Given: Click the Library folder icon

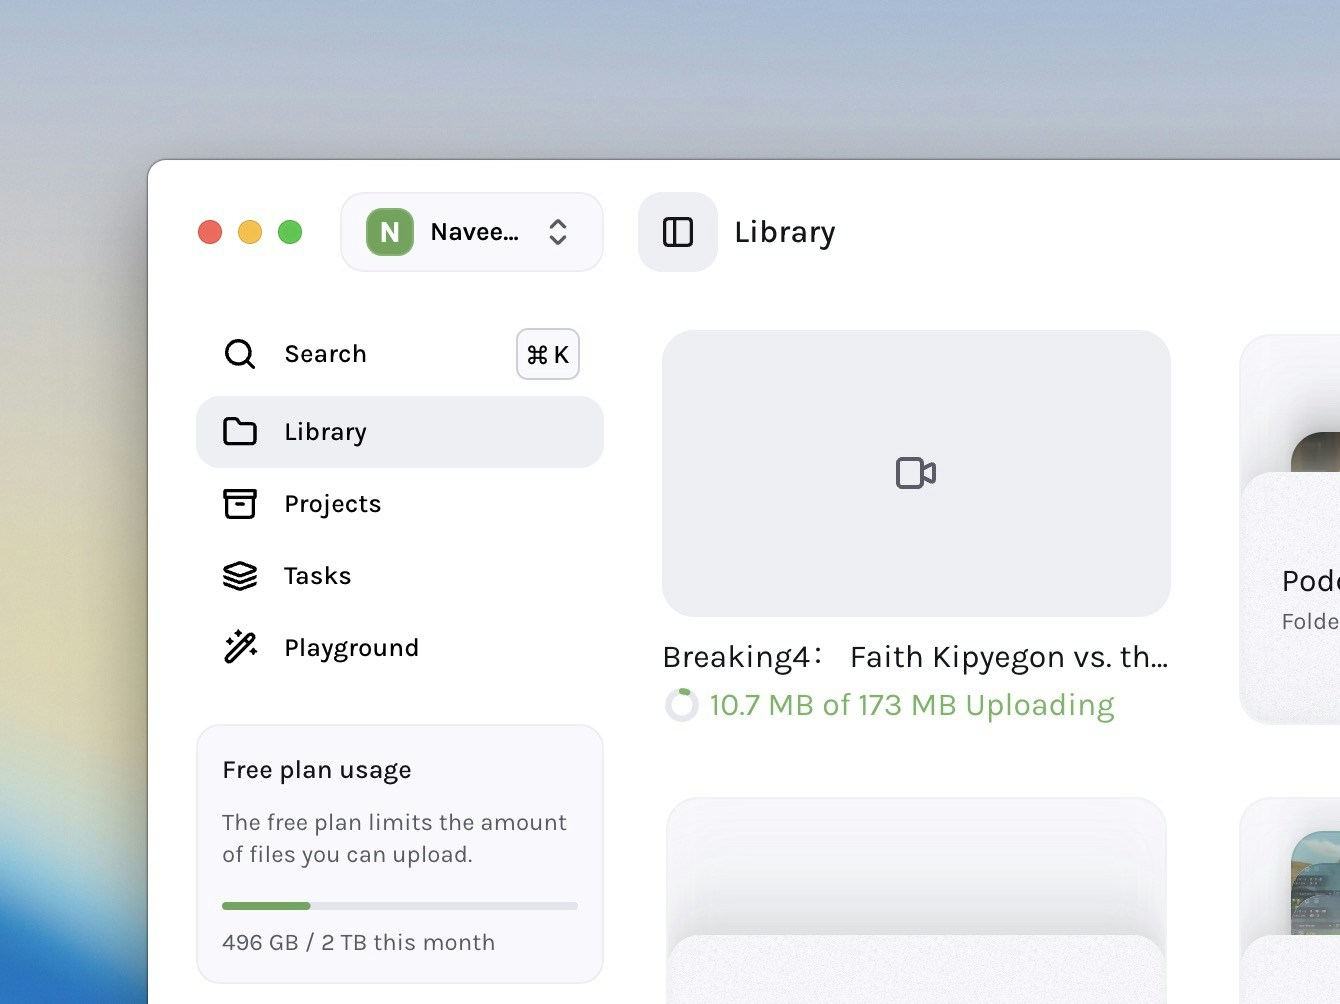Looking at the screenshot, I should click(x=240, y=431).
